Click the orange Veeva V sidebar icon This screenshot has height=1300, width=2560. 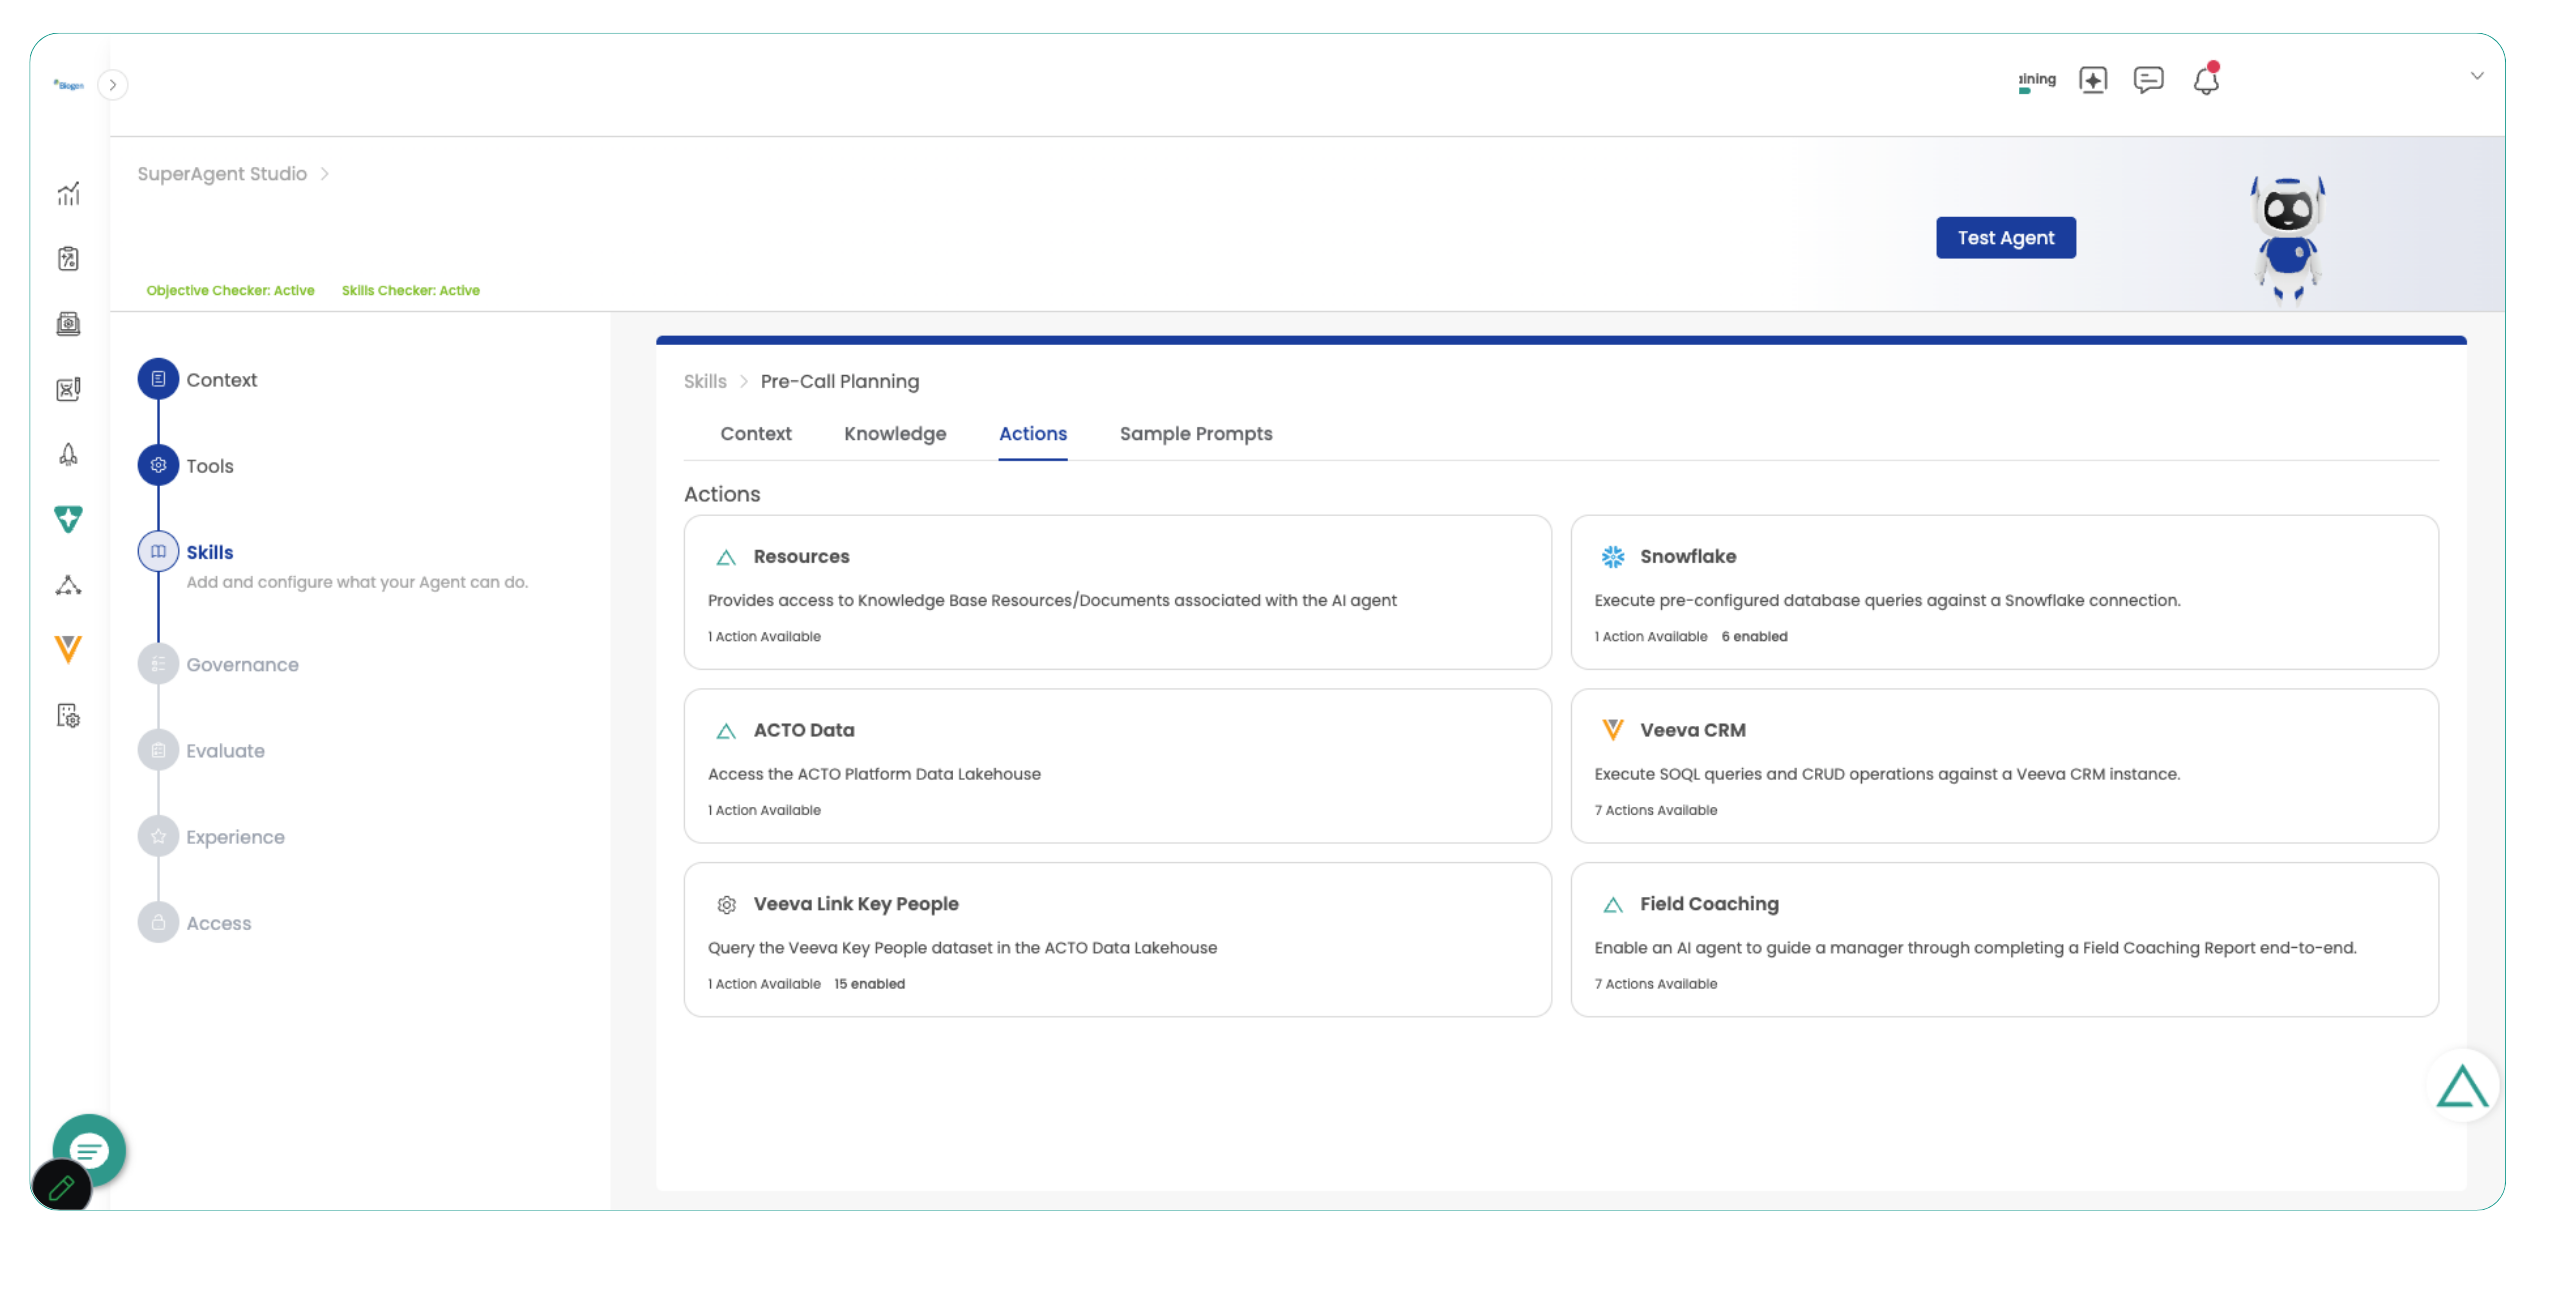pos(68,649)
